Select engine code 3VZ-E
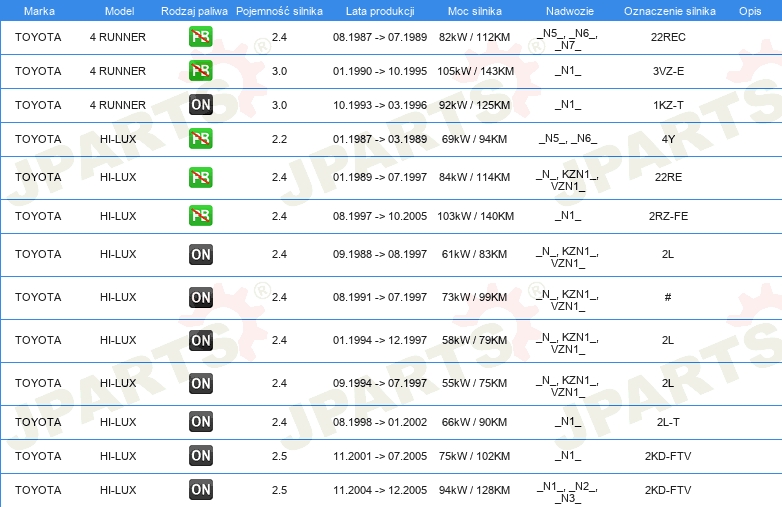 point(668,71)
